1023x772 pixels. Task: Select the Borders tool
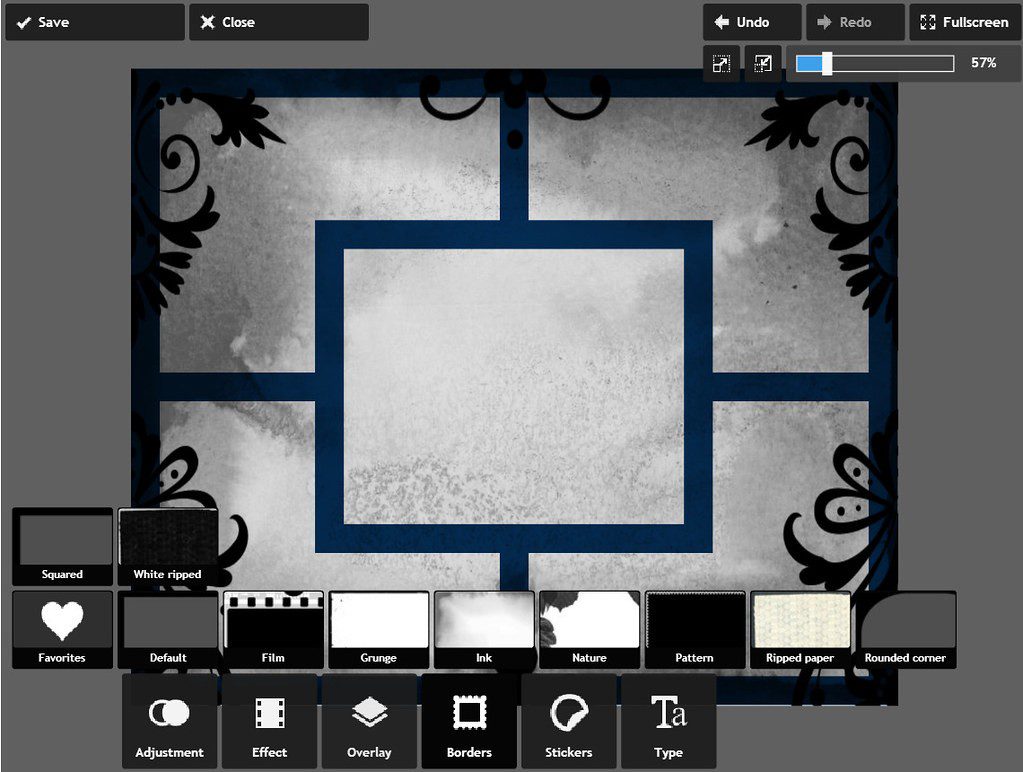pos(469,721)
